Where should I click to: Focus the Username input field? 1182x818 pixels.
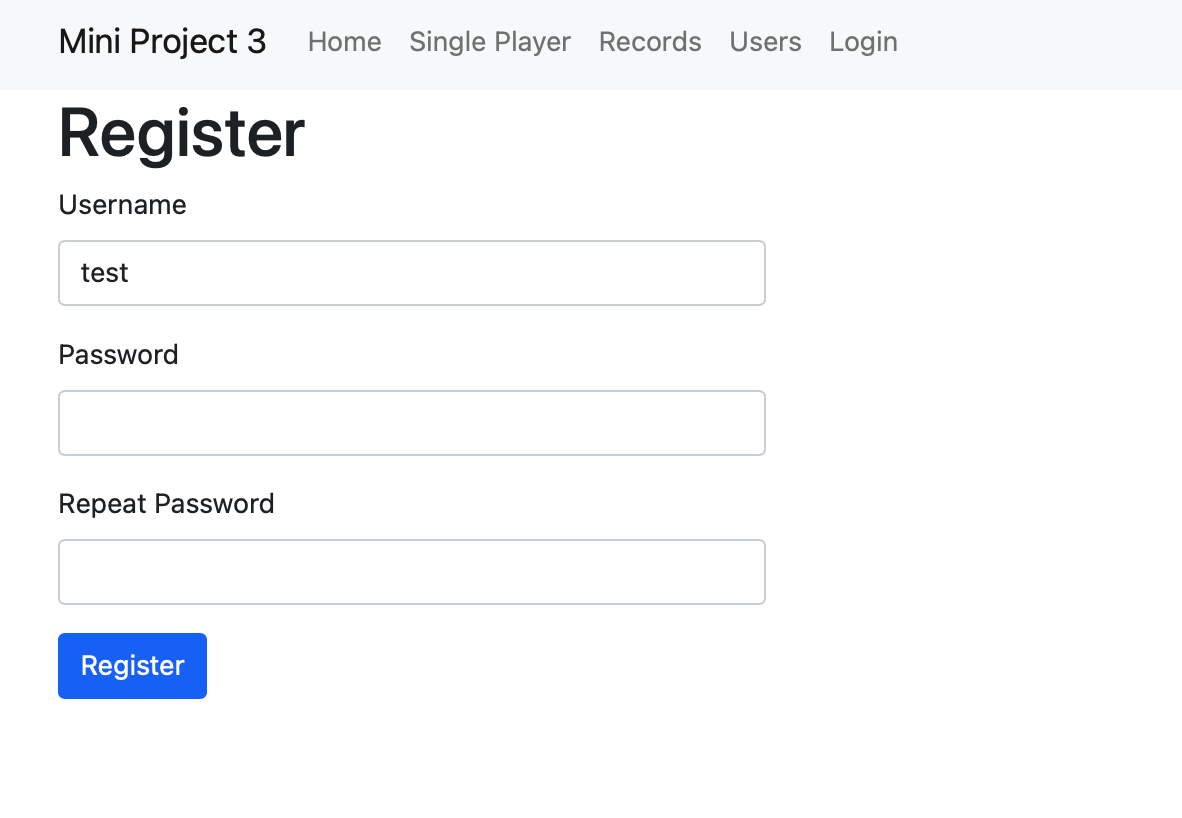412,273
